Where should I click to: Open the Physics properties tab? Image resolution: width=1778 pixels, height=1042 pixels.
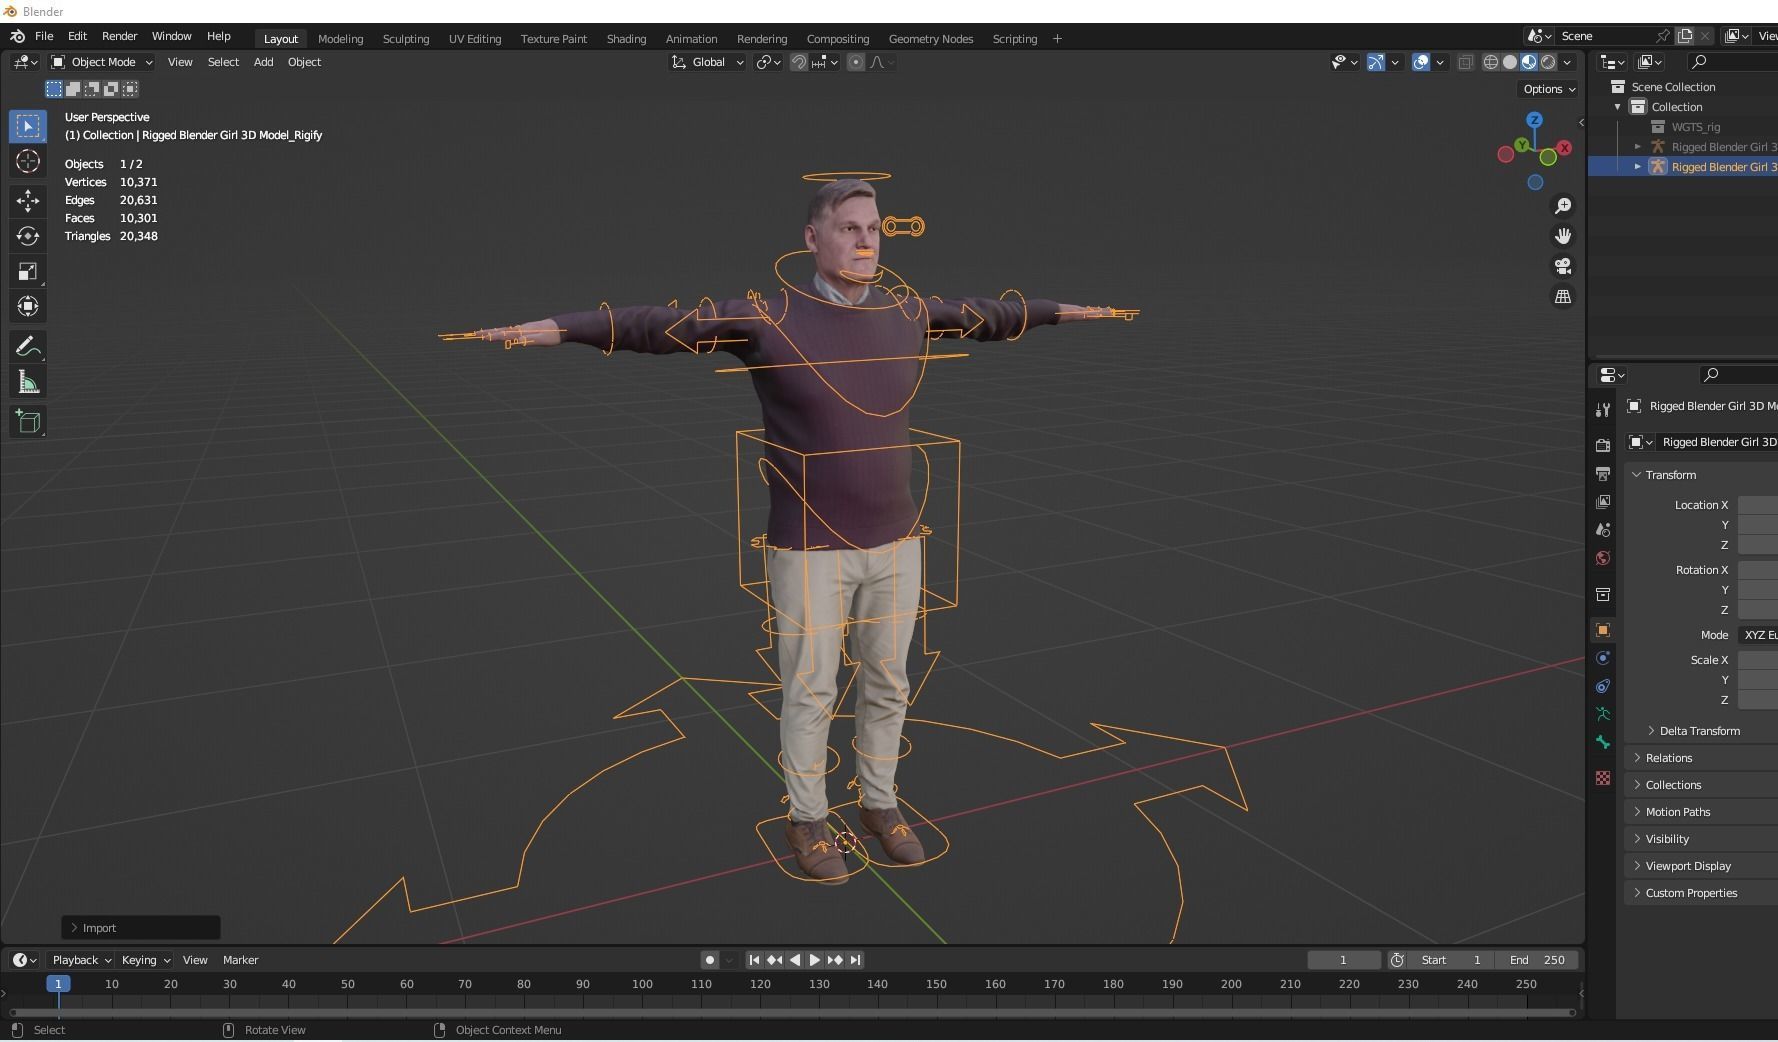(1602, 686)
